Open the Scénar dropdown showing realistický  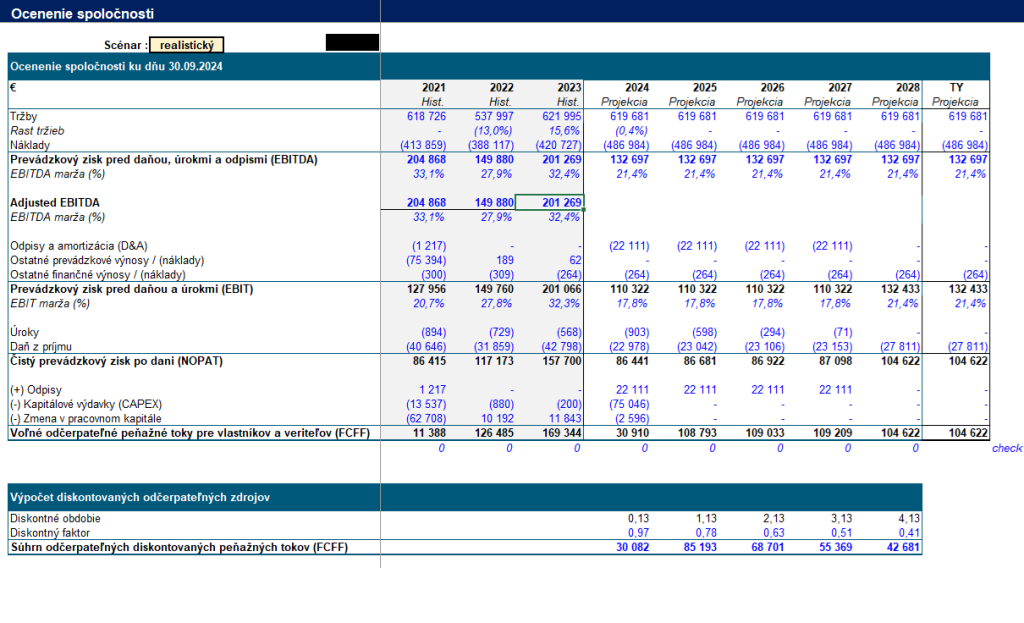click(187, 45)
